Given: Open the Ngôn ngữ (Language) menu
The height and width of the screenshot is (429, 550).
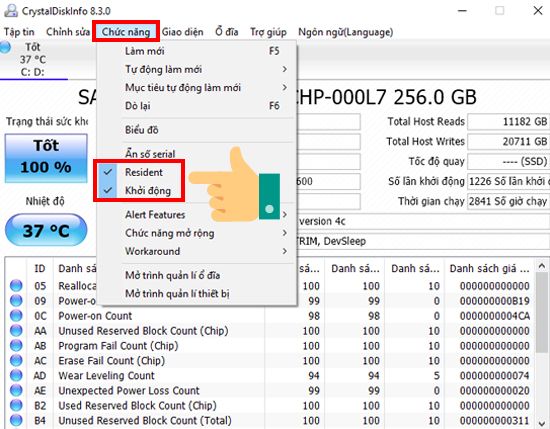Looking at the screenshot, I should point(346,32).
